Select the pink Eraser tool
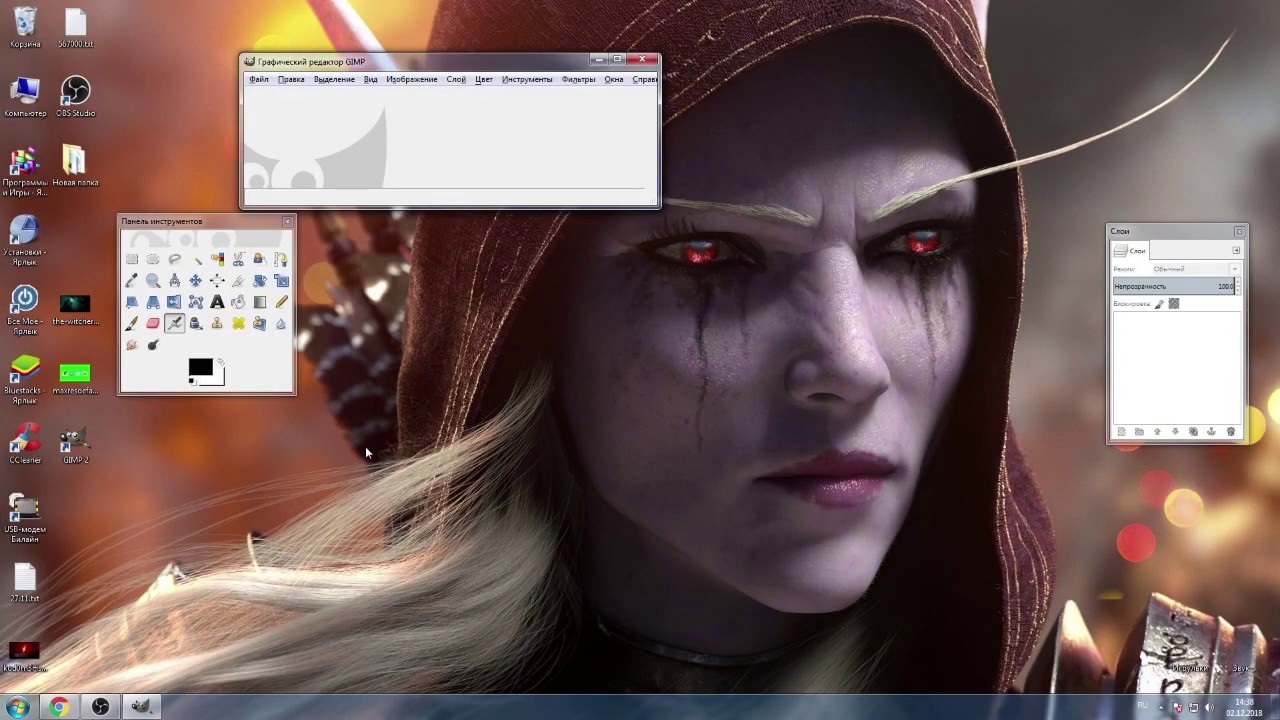Screen dimensions: 1280x720 (x=153, y=323)
